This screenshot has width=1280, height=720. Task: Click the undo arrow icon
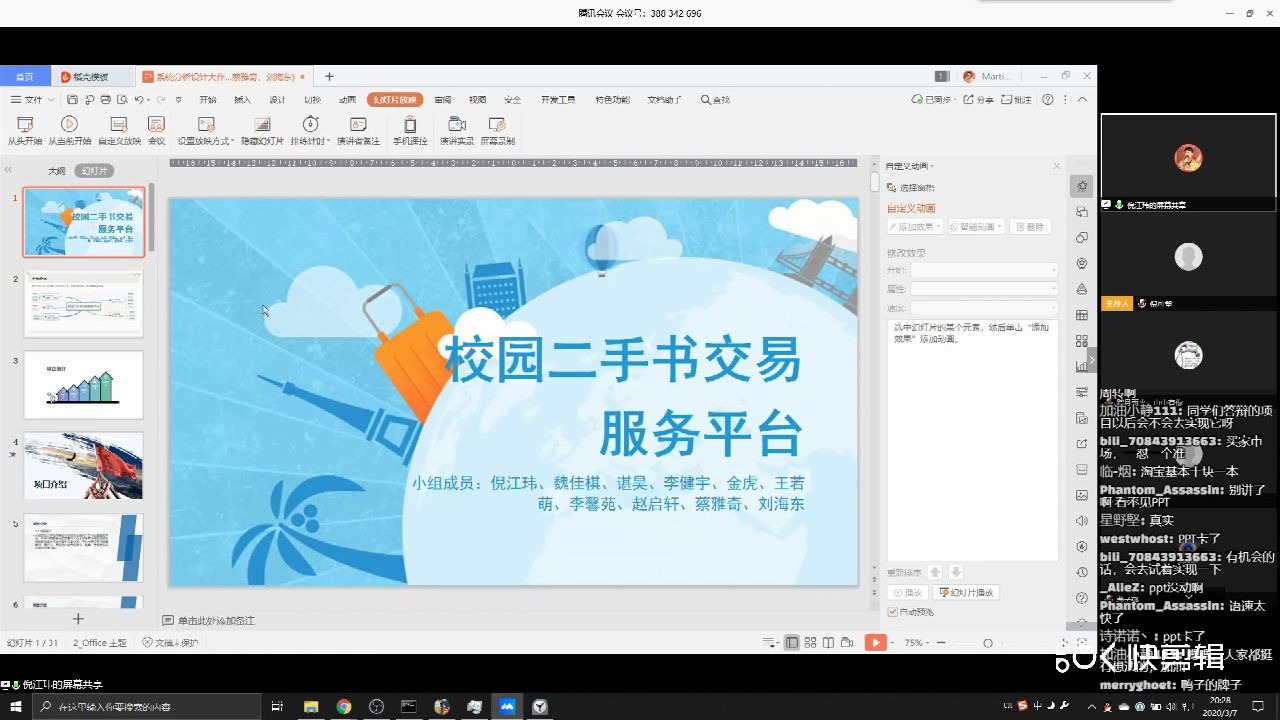click(x=139, y=100)
